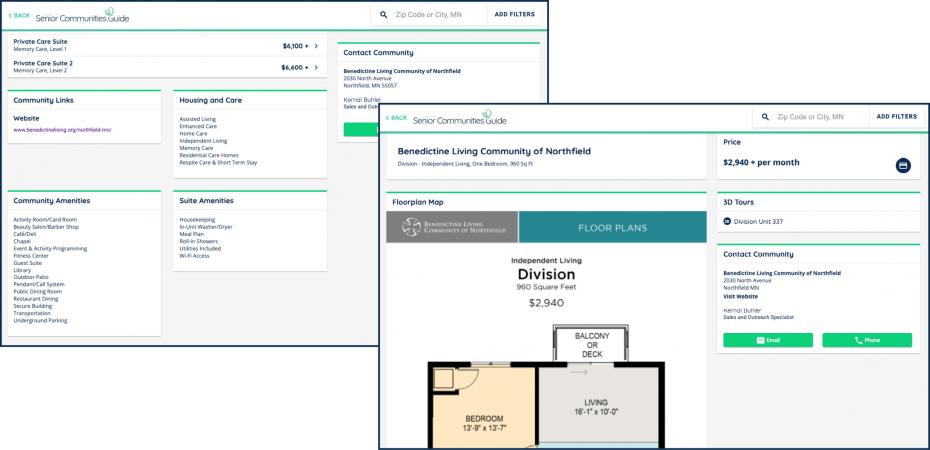
Task: Click the green Phone button
Action: [867, 340]
